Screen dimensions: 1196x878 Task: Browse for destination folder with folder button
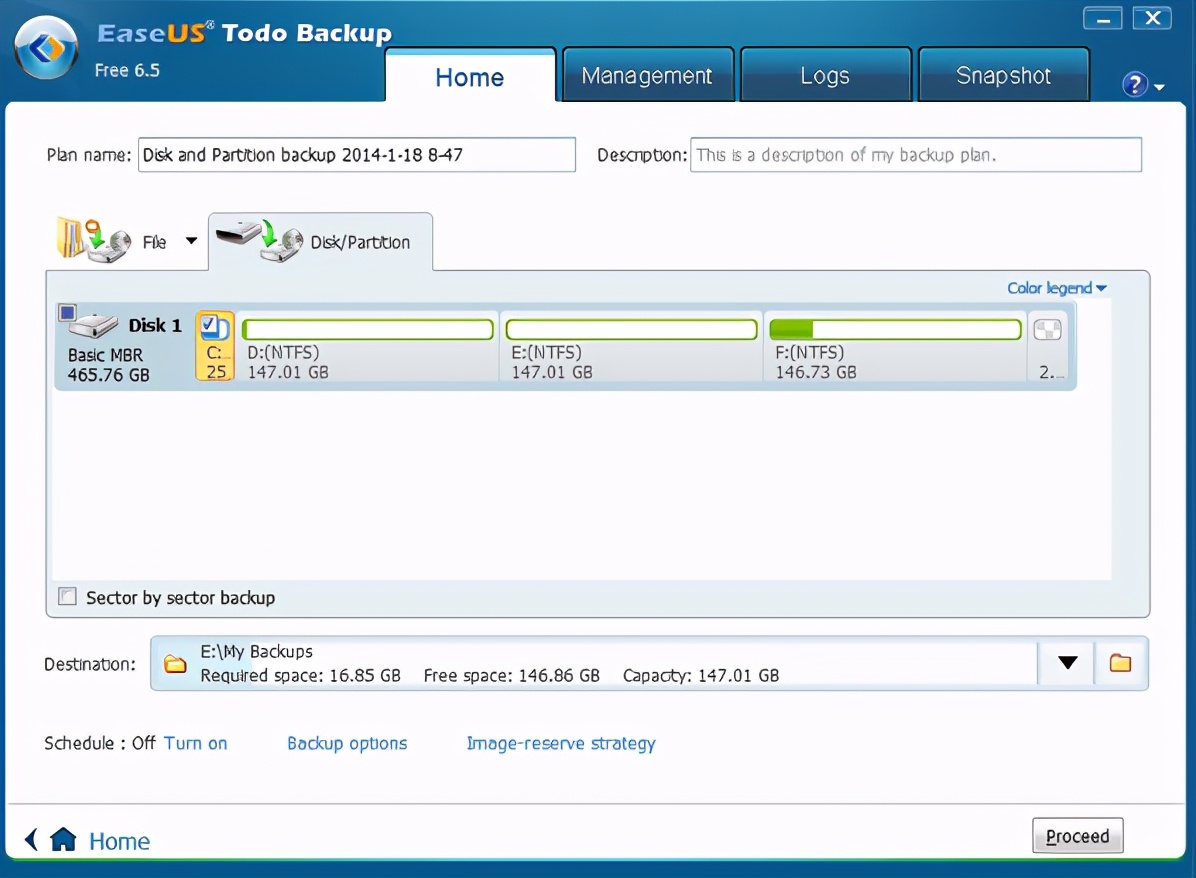[1120, 663]
